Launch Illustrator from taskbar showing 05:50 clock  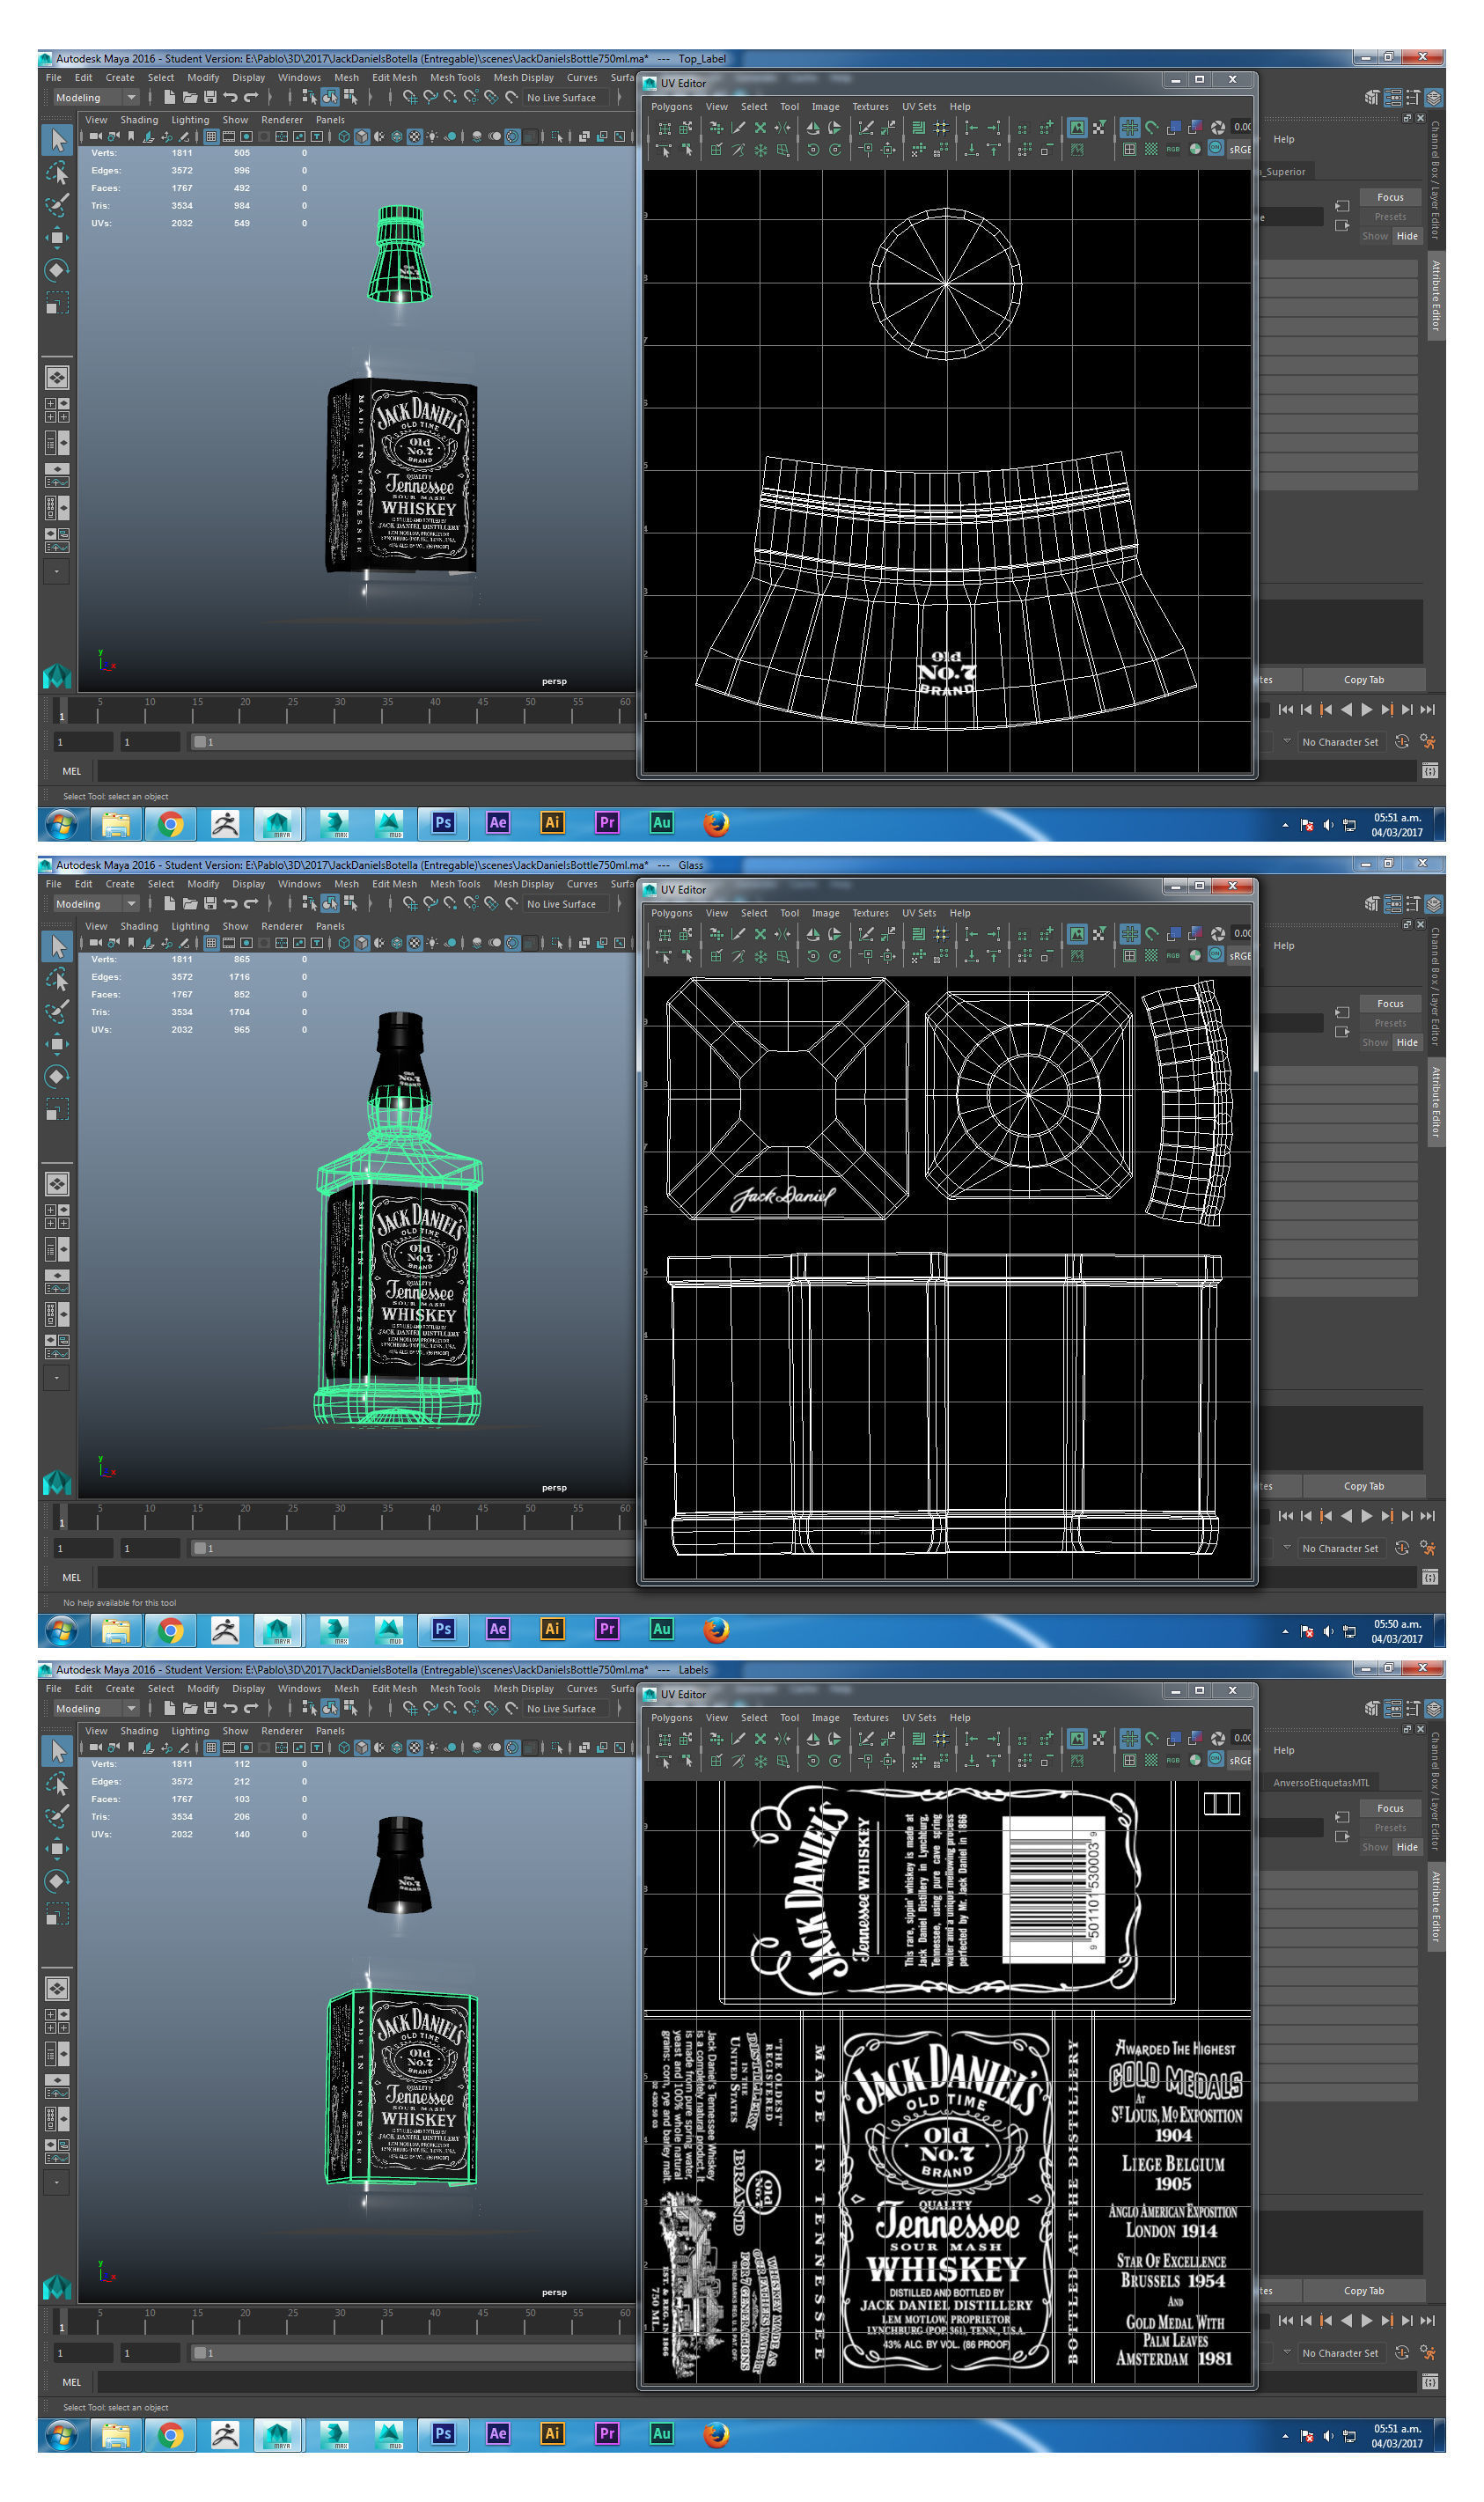[x=551, y=1629]
